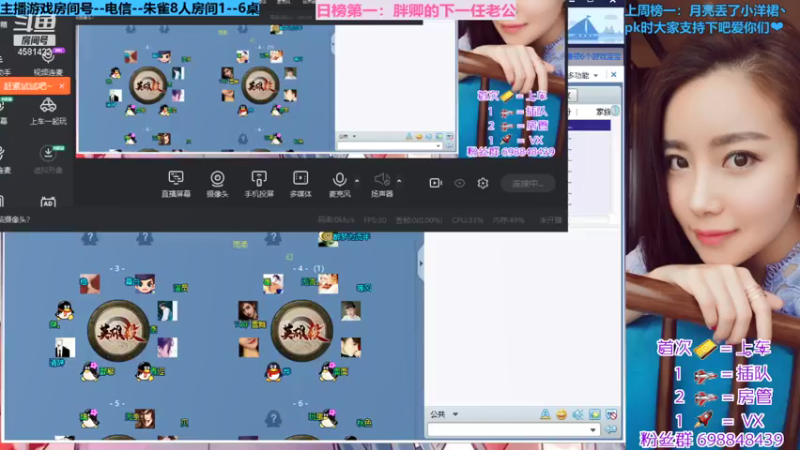
Task: Expand the microphone options arrow
Action: 357,181
